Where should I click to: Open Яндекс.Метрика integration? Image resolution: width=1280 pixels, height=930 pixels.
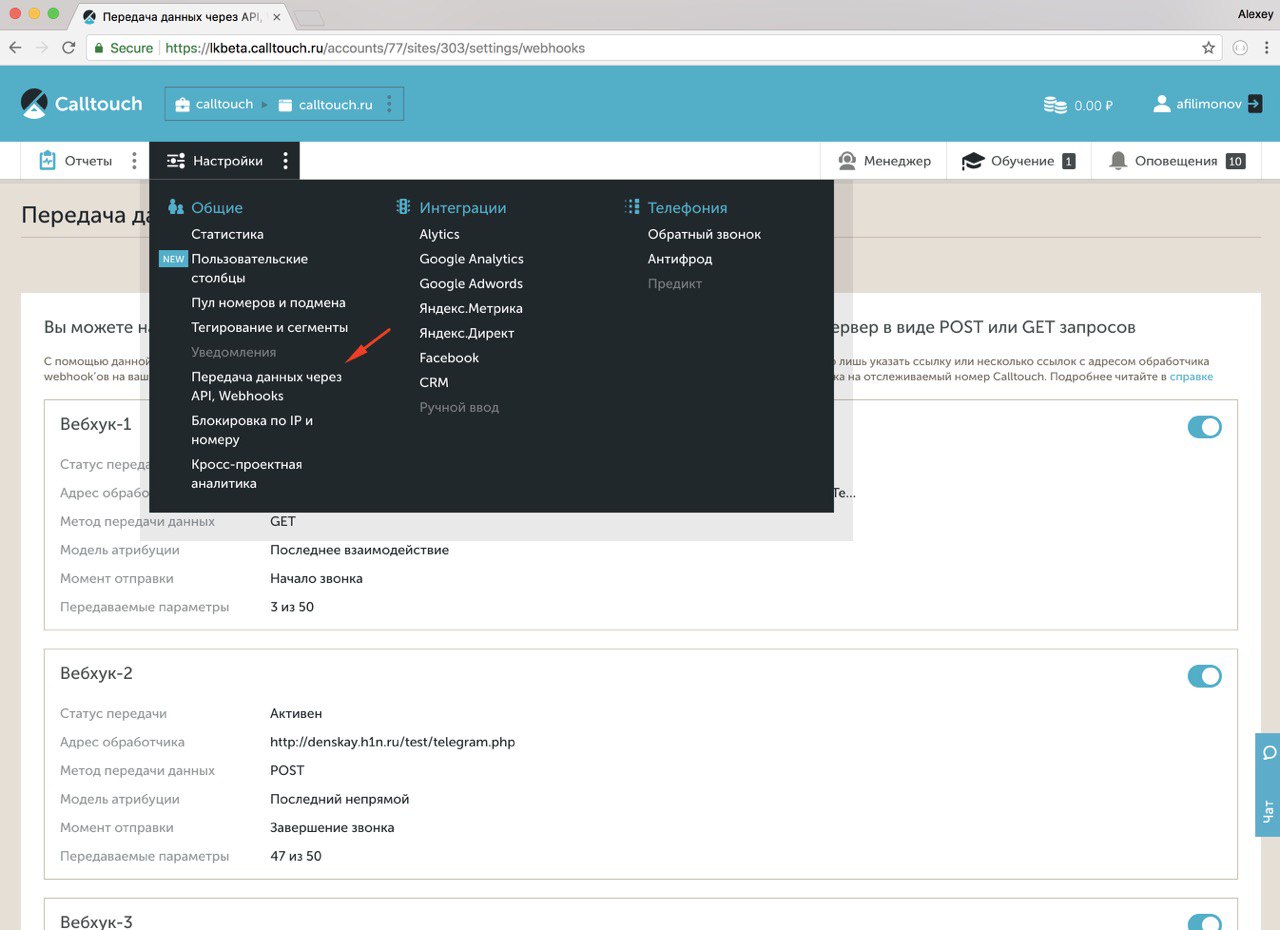[471, 308]
